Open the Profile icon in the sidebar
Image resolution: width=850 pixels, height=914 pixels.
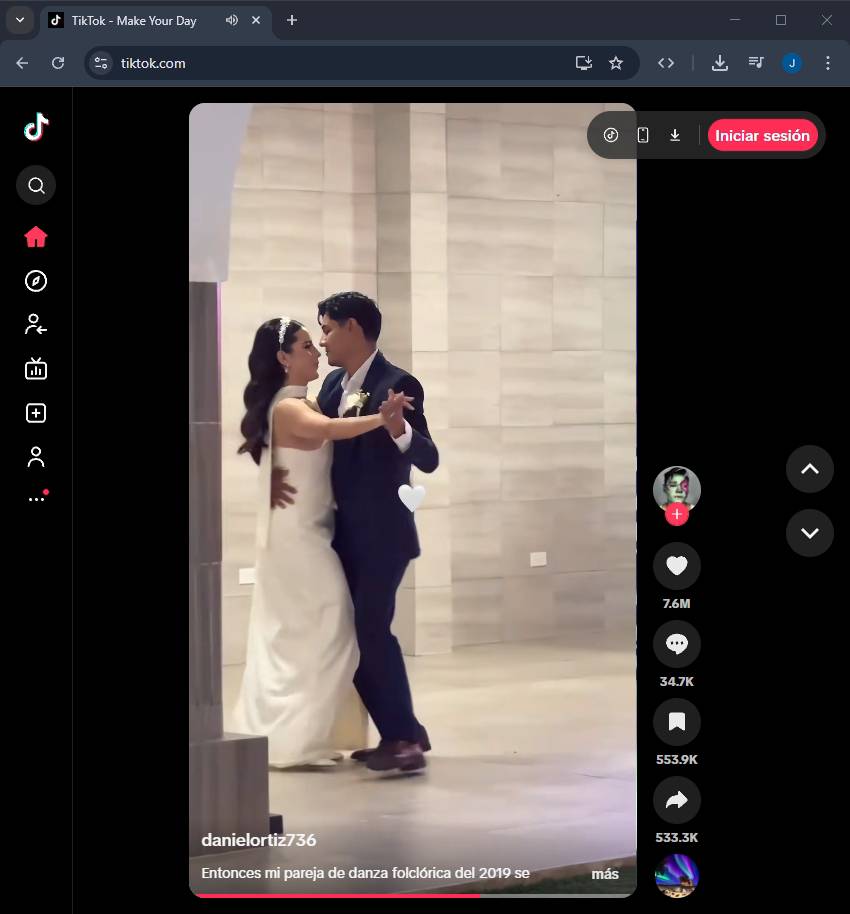(36, 457)
